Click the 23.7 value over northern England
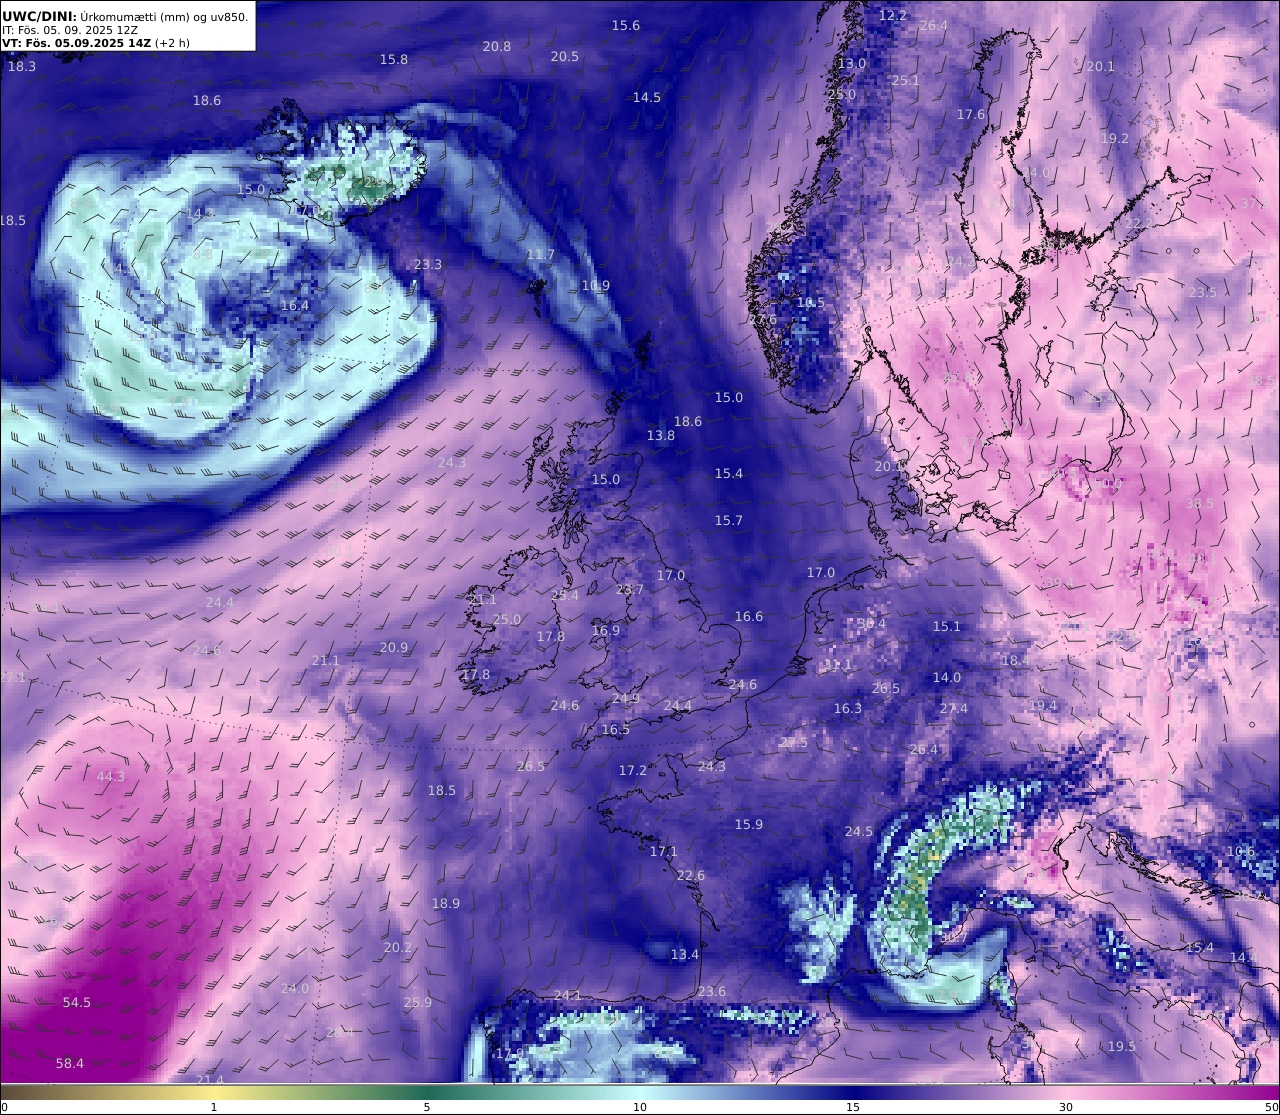 click(630, 589)
